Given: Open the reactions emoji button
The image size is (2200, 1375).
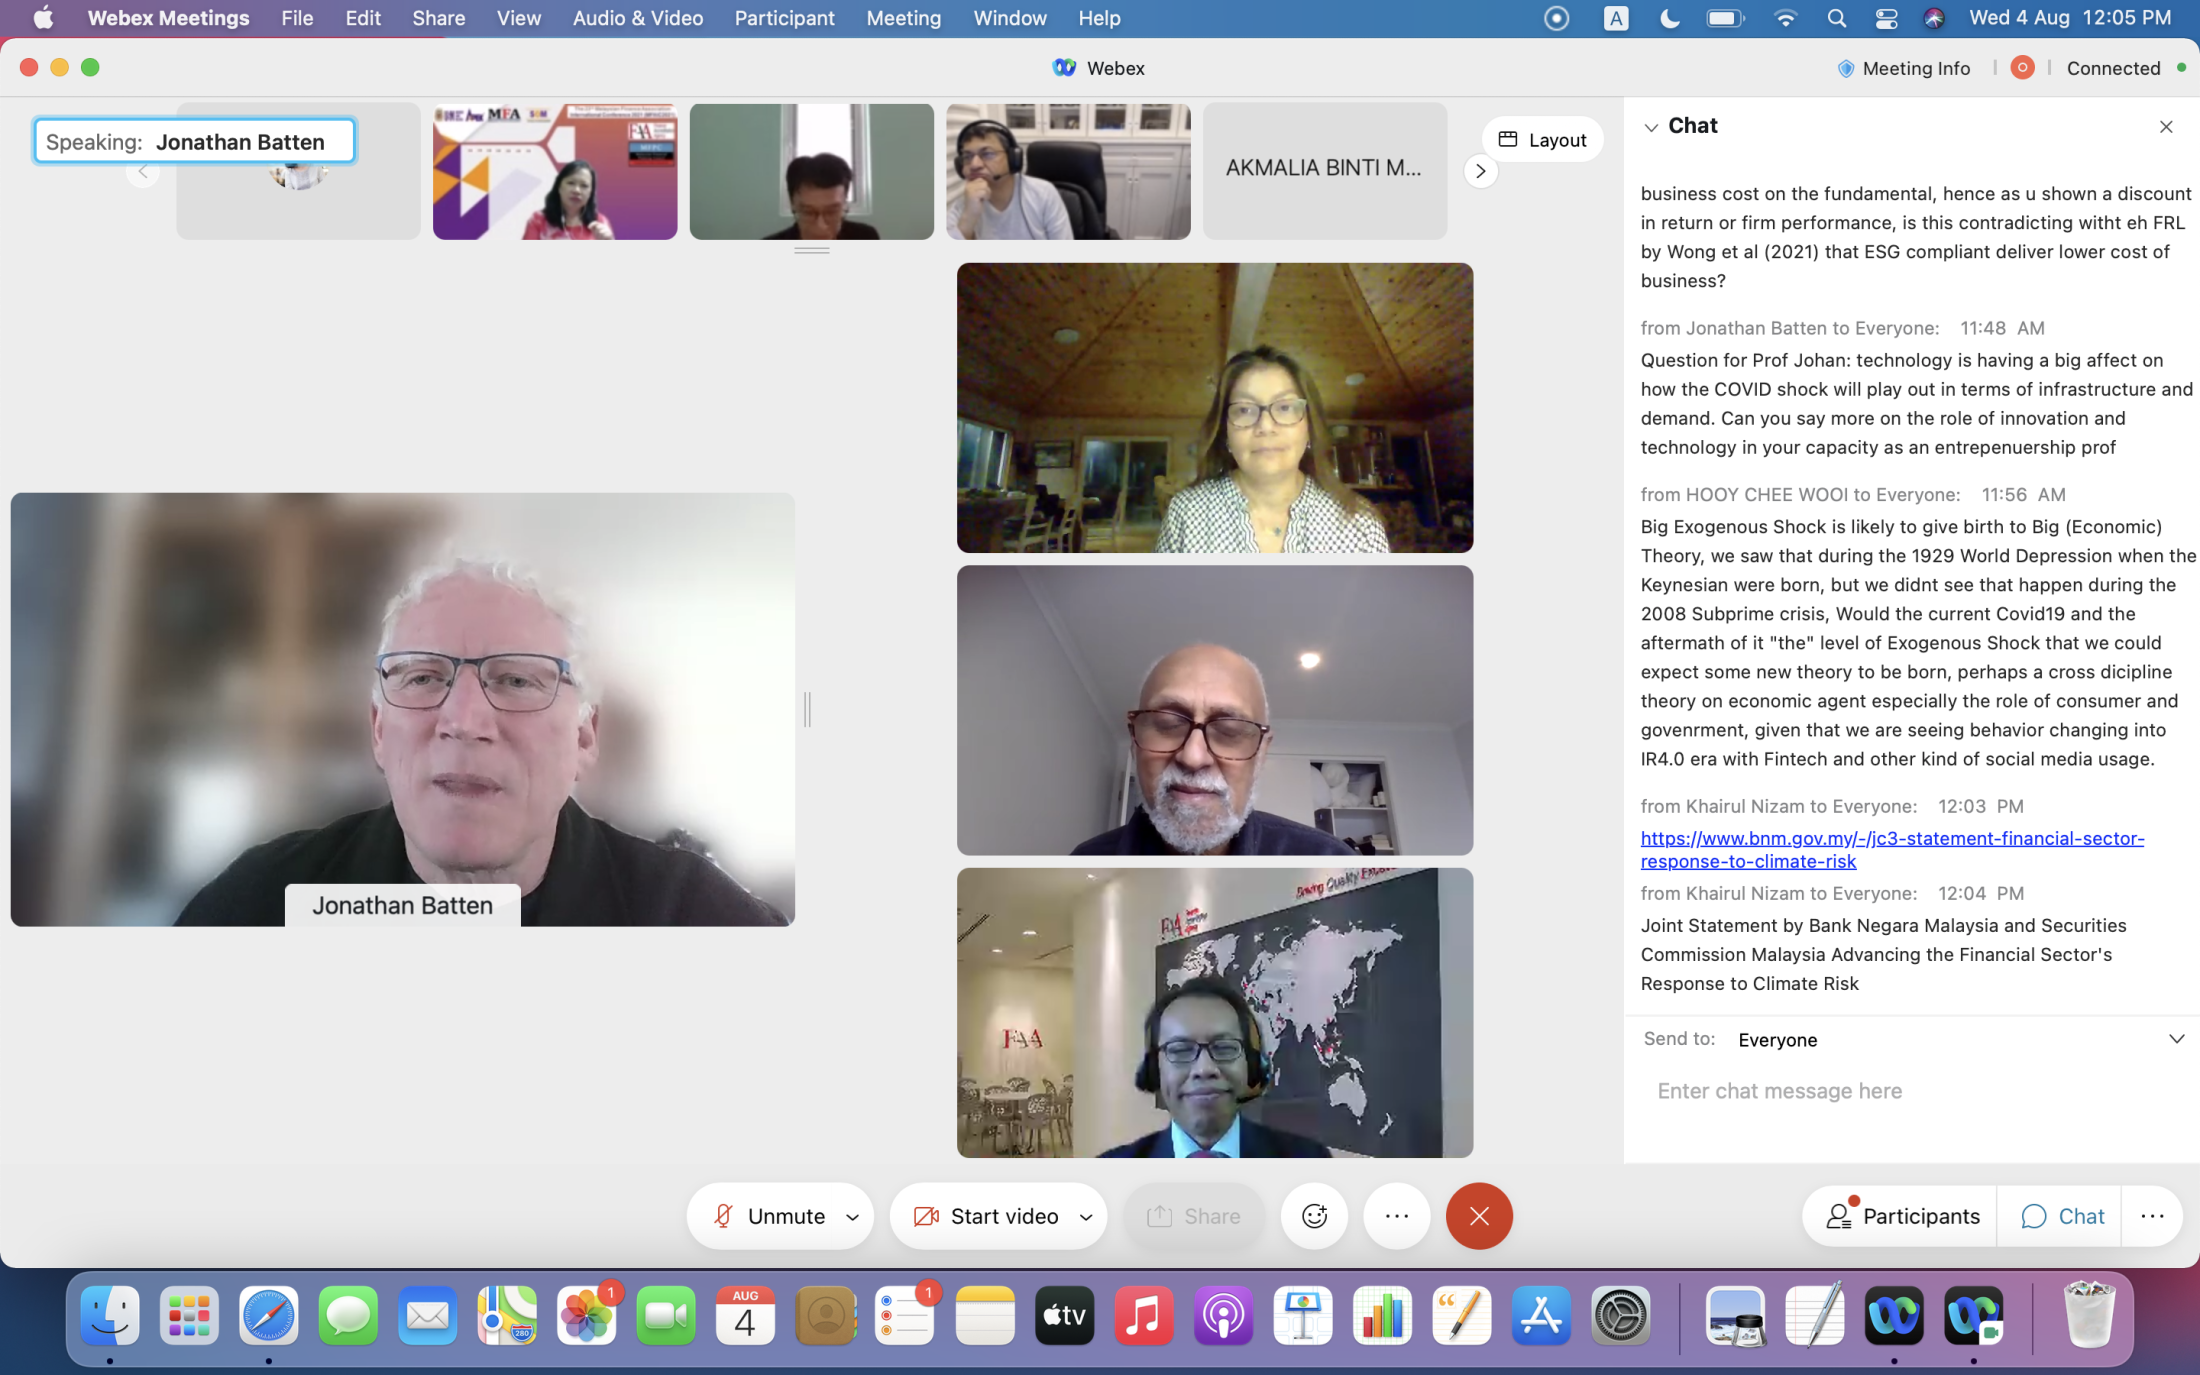Looking at the screenshot, I should pyautogui.click(x=1314, y=1216).
